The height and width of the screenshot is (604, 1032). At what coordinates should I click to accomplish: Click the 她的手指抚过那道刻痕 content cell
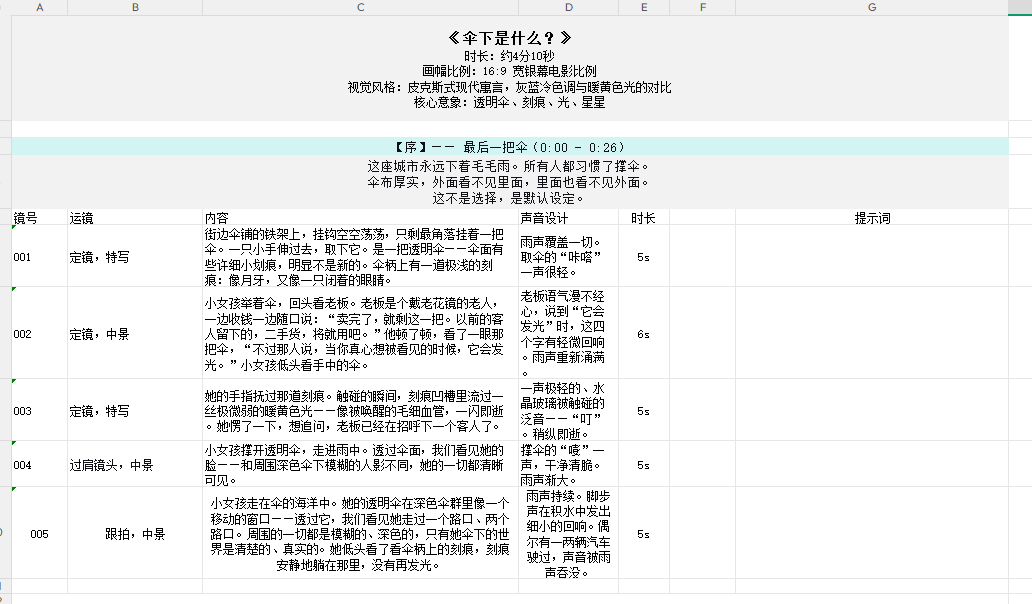click(360, 411)
